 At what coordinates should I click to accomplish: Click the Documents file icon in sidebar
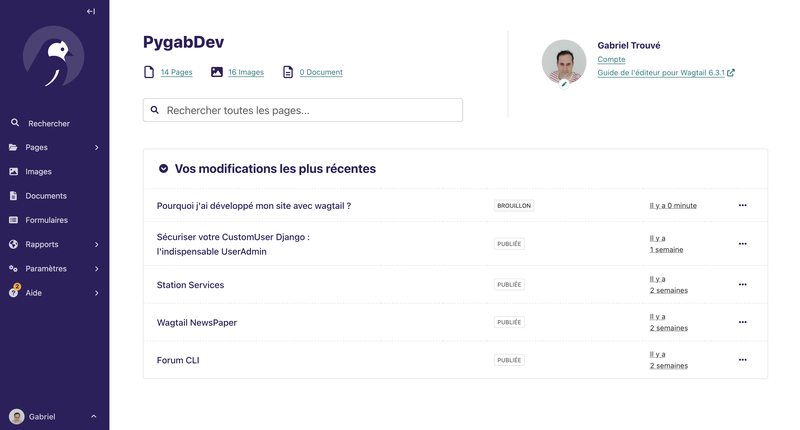click(13, 196)
